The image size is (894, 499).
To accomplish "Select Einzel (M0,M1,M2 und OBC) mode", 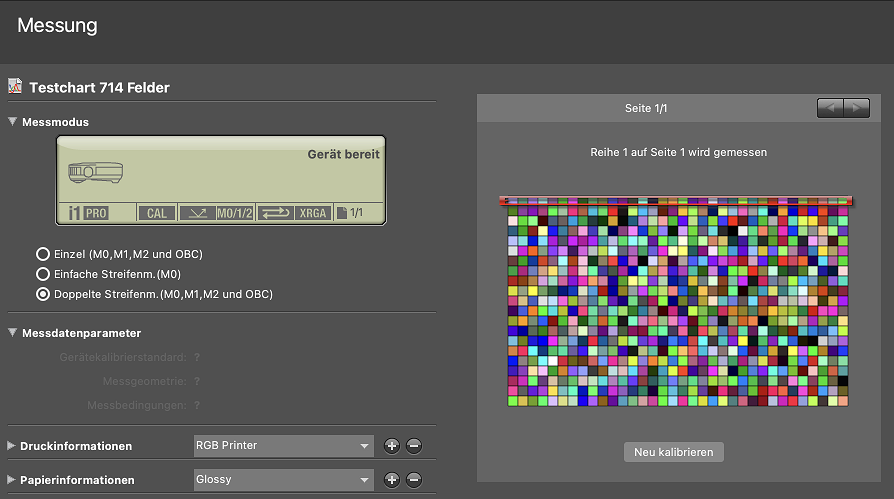I will tap(43, 254).
